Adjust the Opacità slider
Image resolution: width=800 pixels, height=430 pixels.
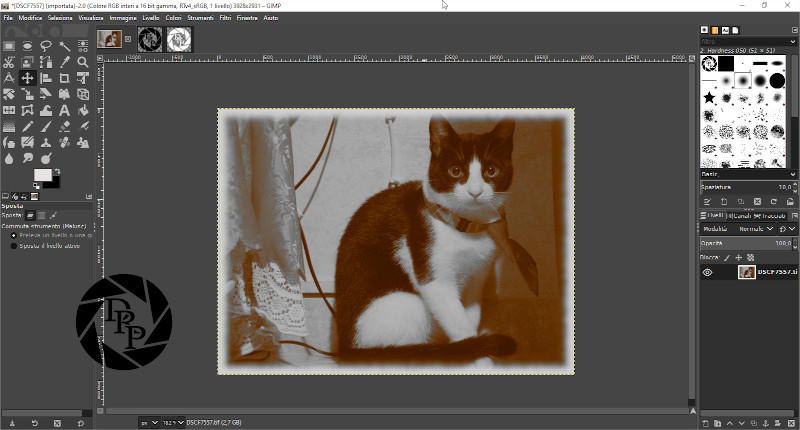point(748,243)
